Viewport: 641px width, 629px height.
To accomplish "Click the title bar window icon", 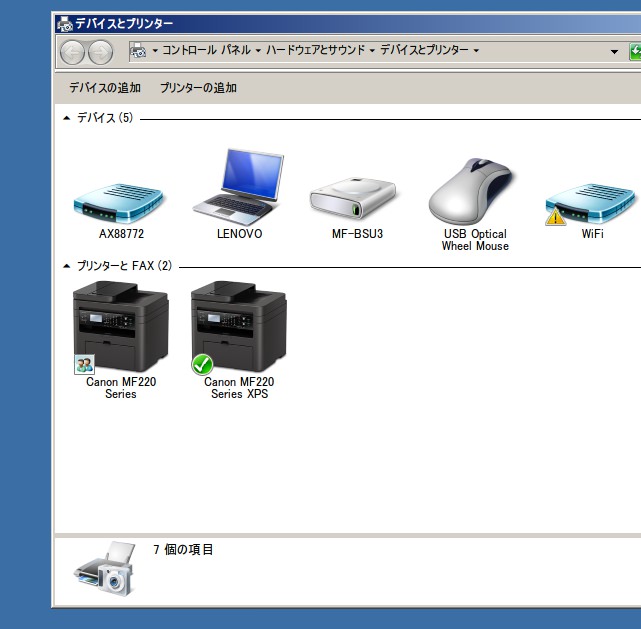I will (65, 24).
